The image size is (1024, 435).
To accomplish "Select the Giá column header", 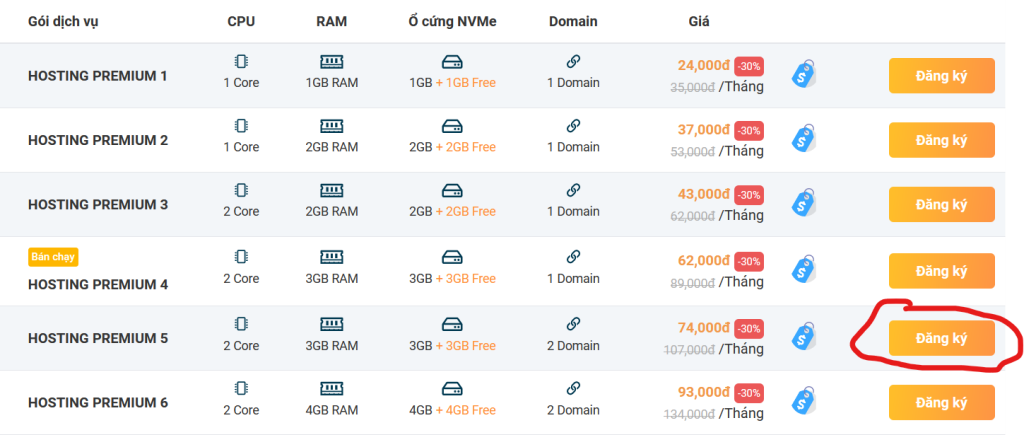I will click(x=700, y=21).
